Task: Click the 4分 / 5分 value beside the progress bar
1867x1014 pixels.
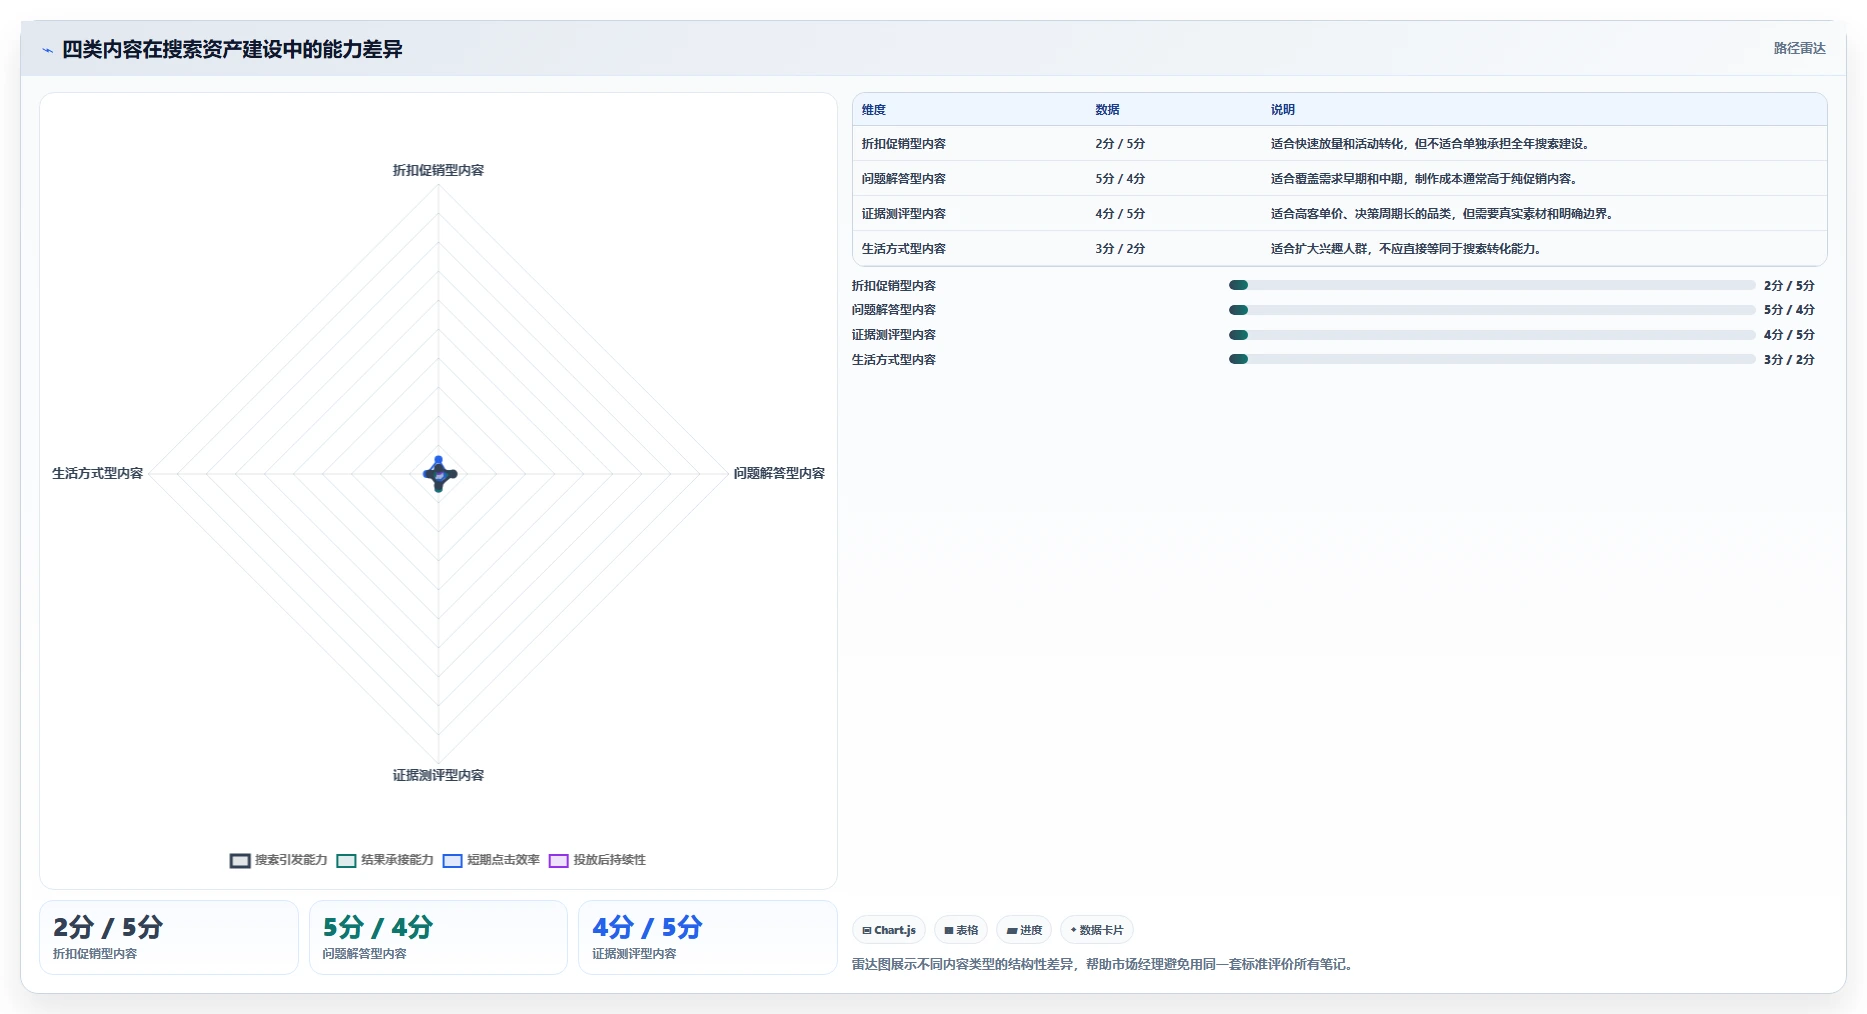Action: [1789, 335]
